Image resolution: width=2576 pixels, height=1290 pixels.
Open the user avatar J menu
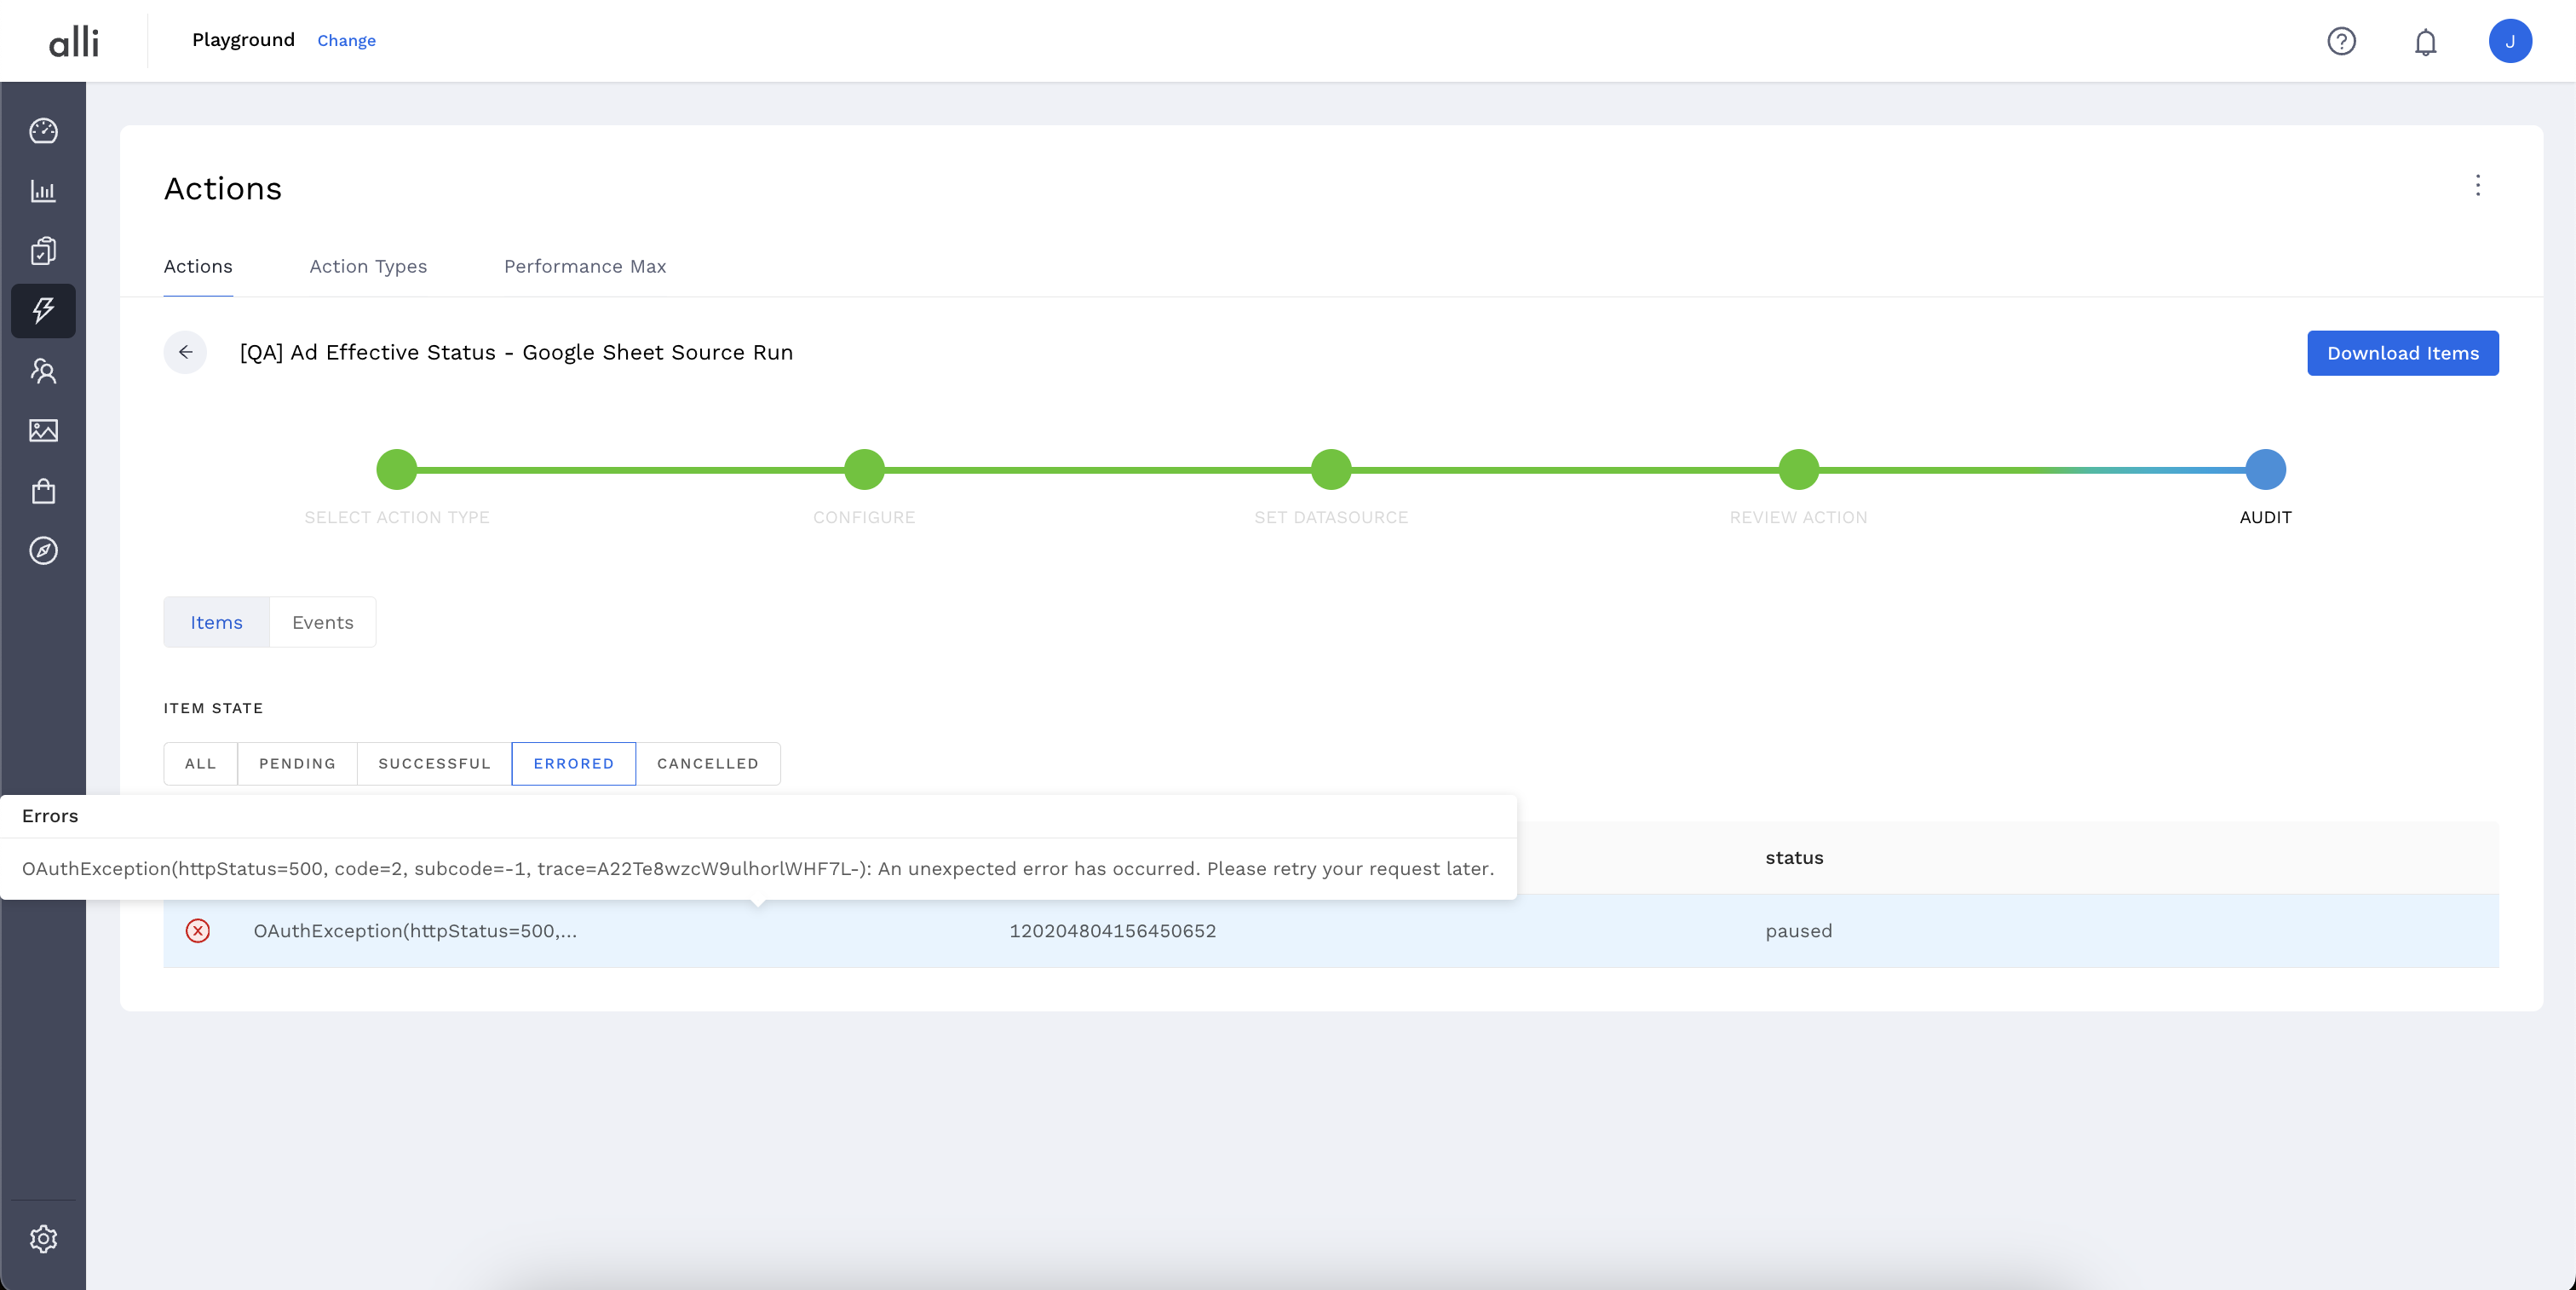point(2509,41)
